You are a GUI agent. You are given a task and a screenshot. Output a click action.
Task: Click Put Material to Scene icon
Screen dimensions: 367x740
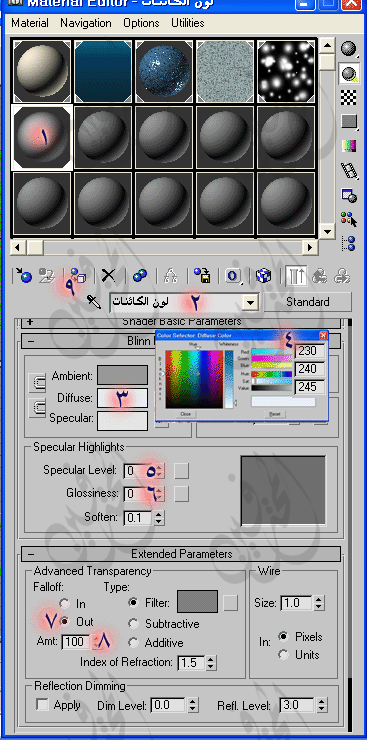47,276
